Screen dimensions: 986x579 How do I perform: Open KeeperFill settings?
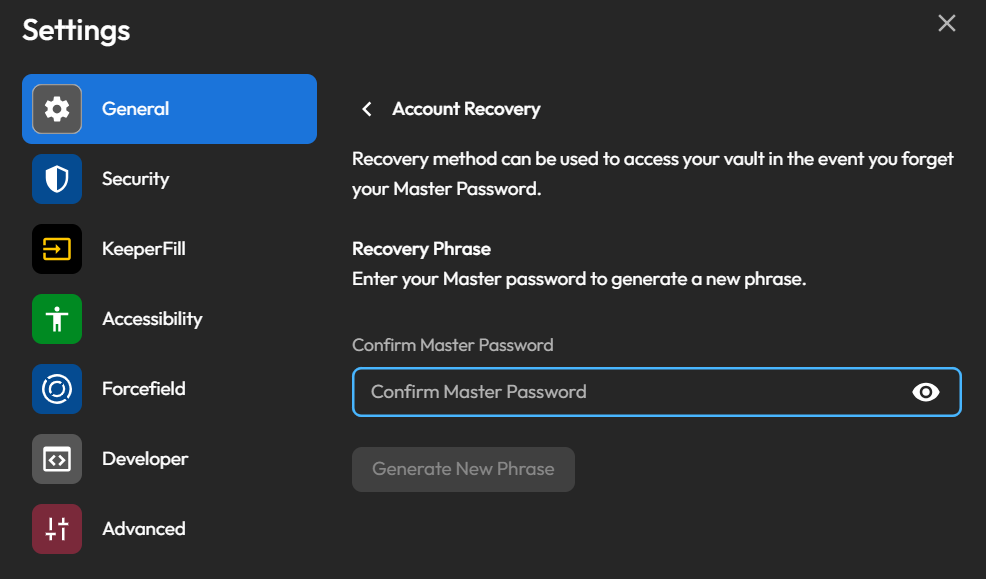[169, 249]
